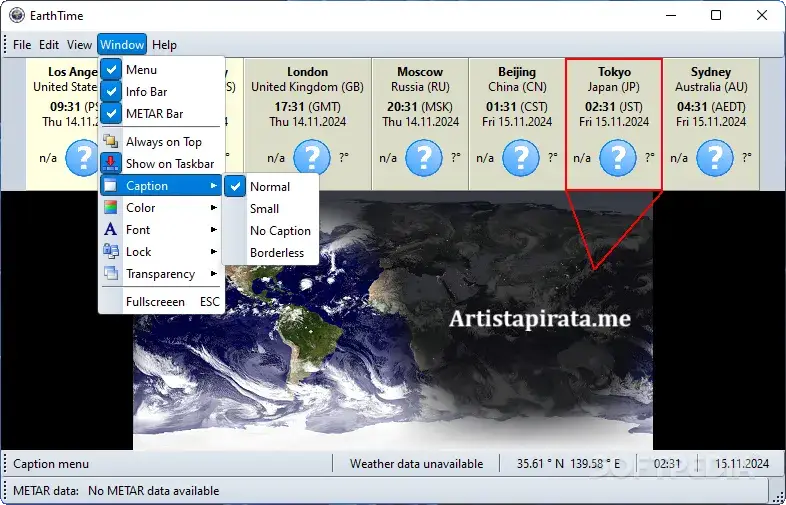This screenshot has height=505, width=786.
Task: Select Fullscreen from the Window menu
Action: [x=161, y=301]
